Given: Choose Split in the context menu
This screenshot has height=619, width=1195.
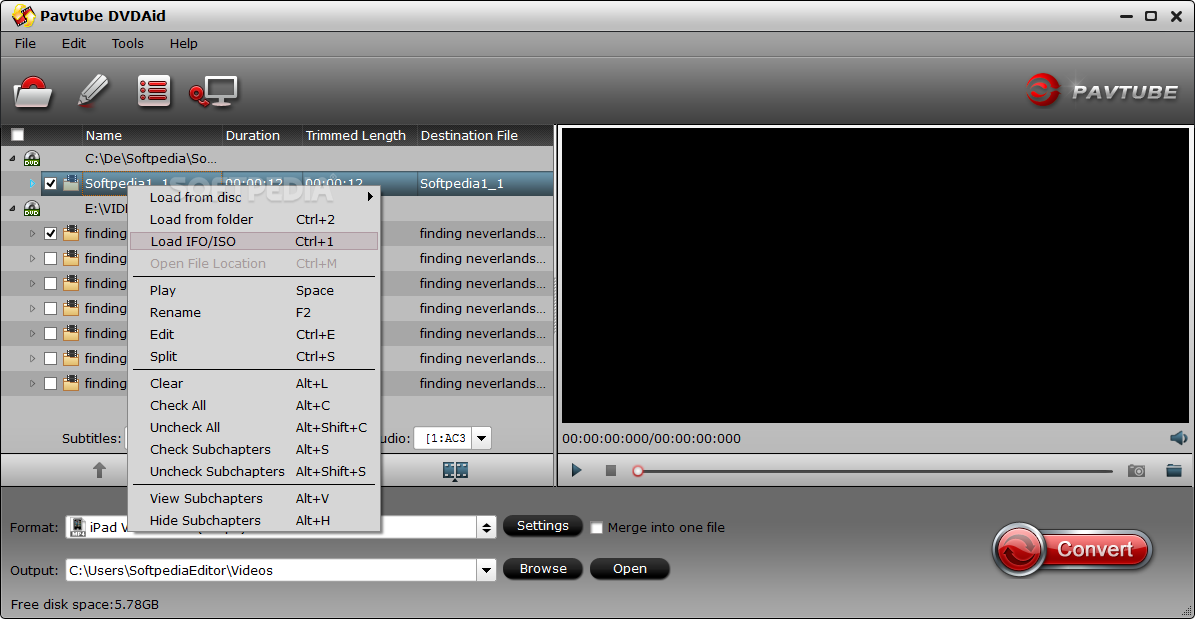Looking at the screenshot, I should [253, 357].
